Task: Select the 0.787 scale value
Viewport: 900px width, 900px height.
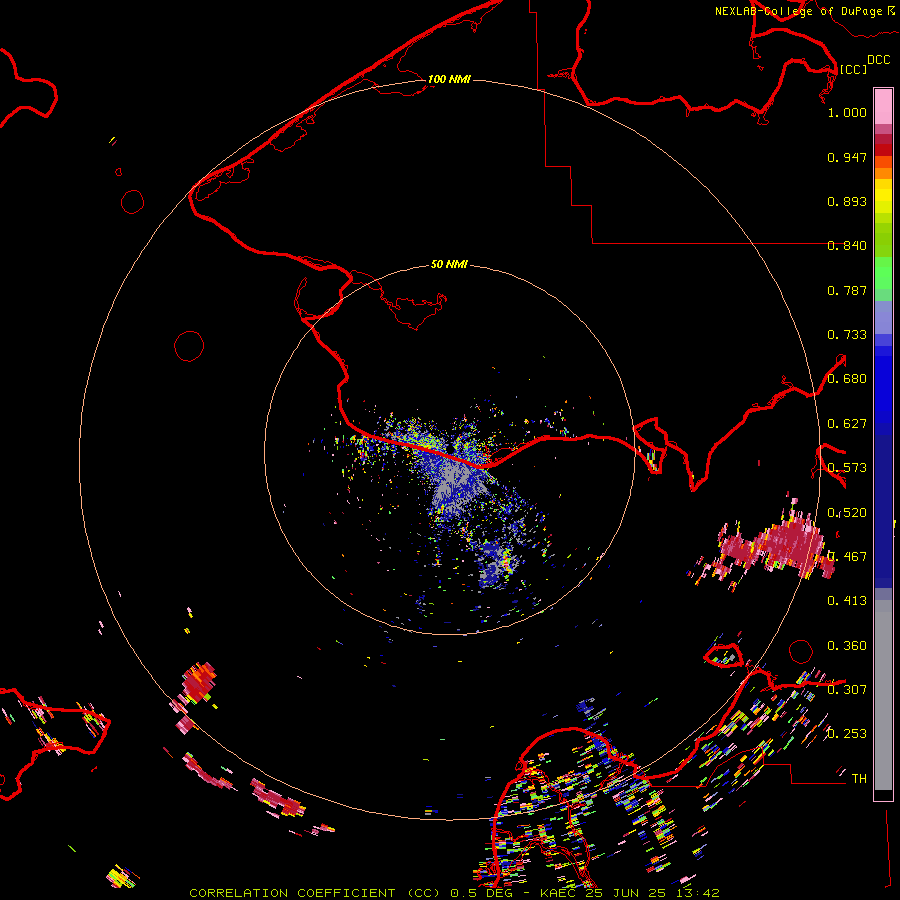Action: pos(847,290)
